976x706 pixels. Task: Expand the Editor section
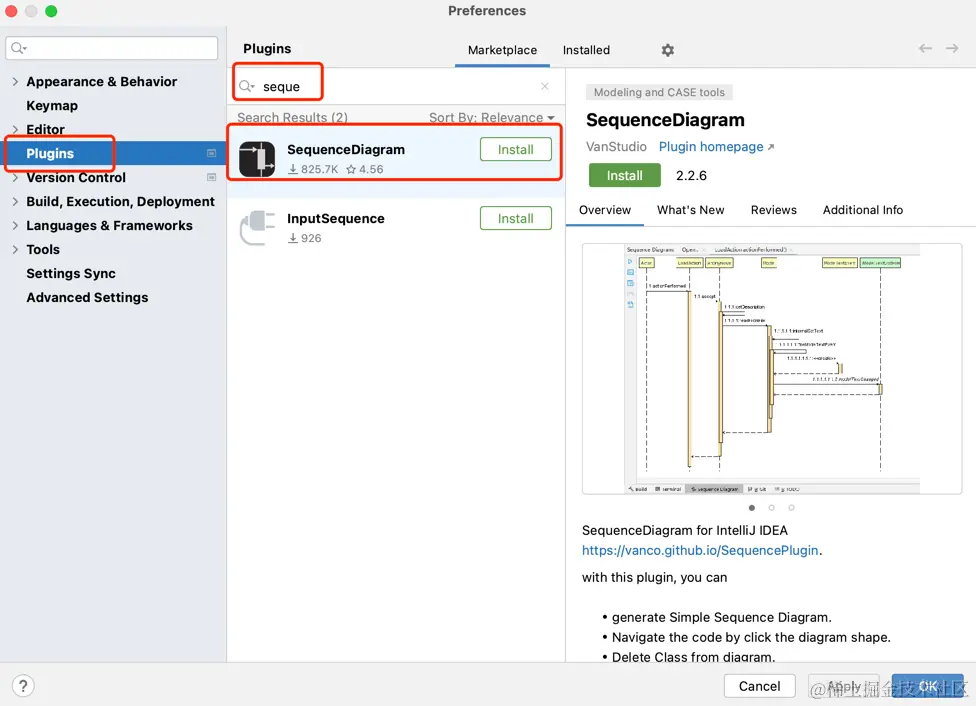tap(15, 129)
